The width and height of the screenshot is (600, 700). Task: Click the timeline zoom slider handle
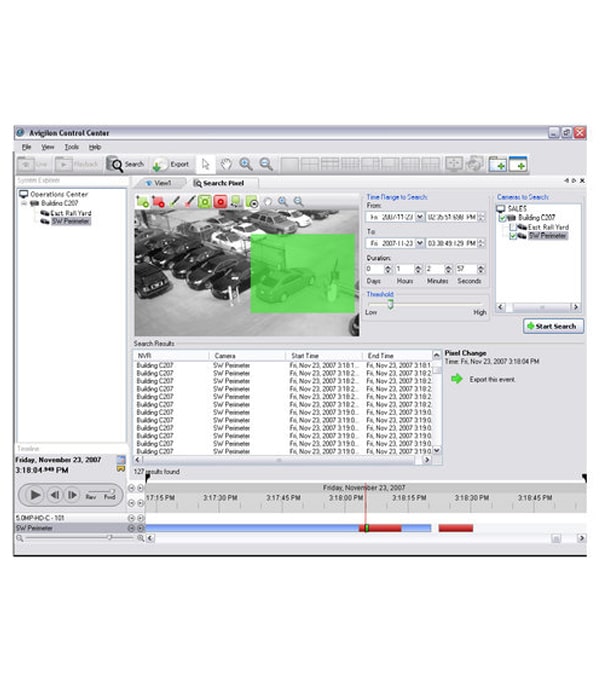109,538
